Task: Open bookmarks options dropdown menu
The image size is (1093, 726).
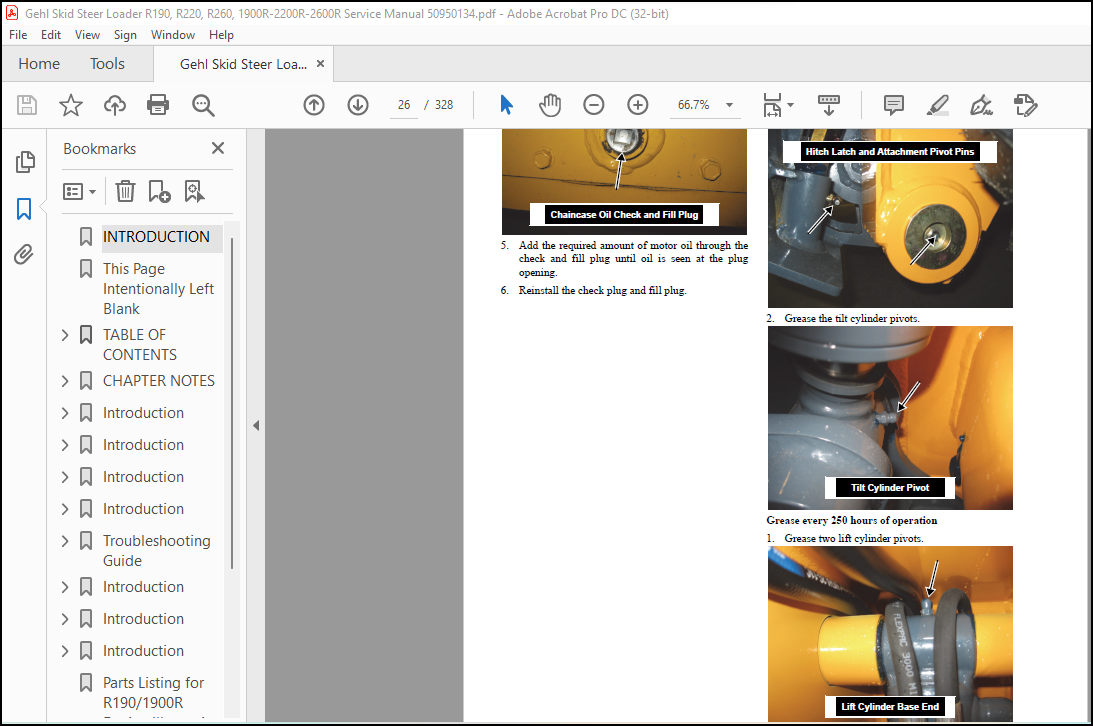Action: 79,191
